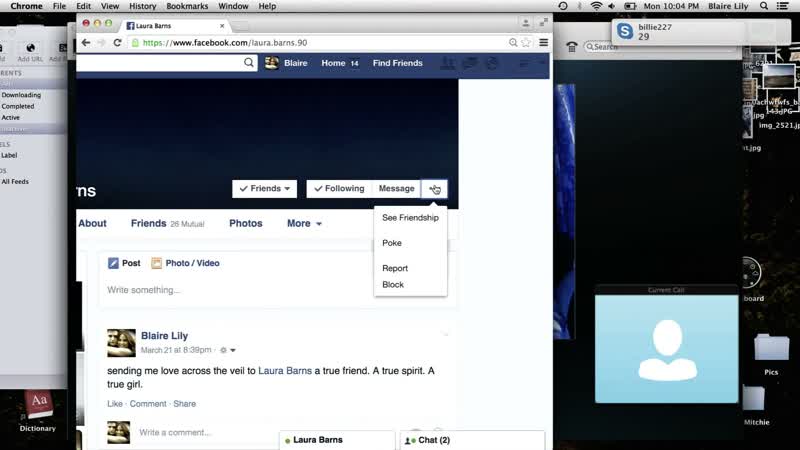
Task: Open Blaire profile link in header
Action: click(295, 63)
